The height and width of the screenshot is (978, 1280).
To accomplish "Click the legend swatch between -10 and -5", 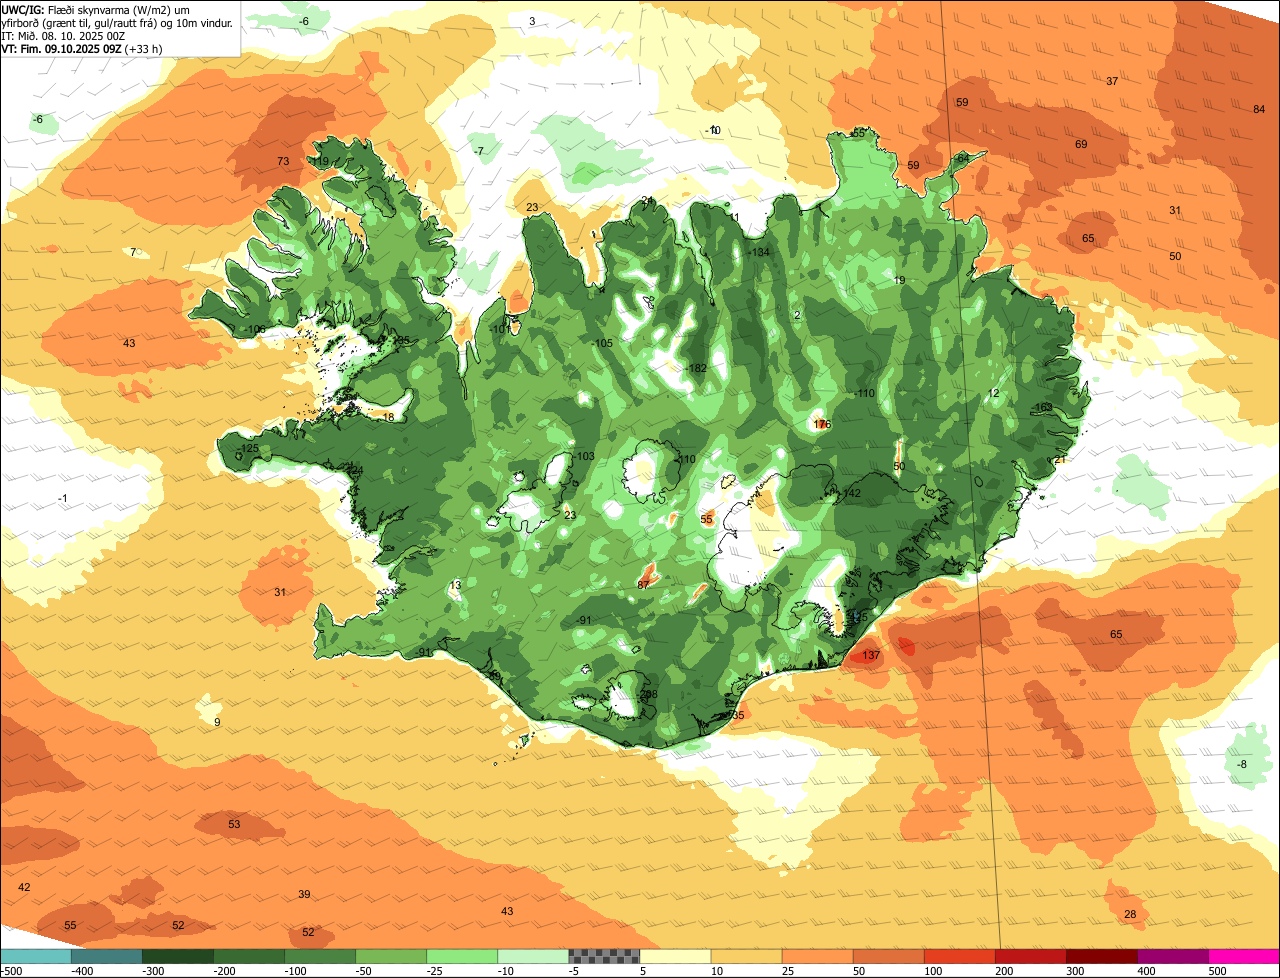I will tap(533, 956).
